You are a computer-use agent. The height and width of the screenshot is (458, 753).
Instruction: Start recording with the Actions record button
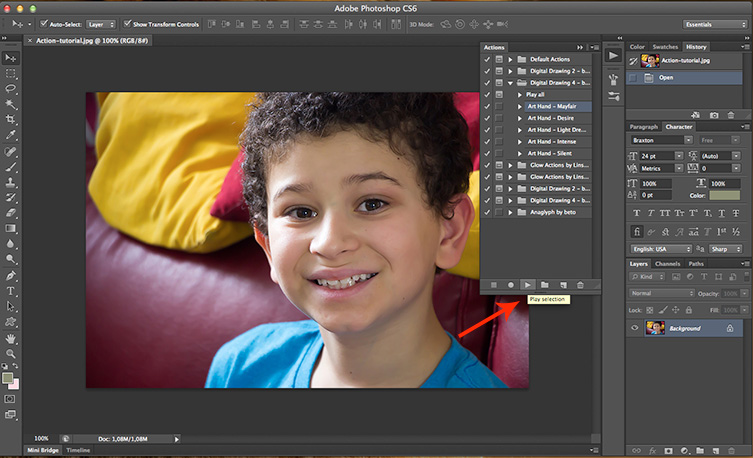click(511, 285)
